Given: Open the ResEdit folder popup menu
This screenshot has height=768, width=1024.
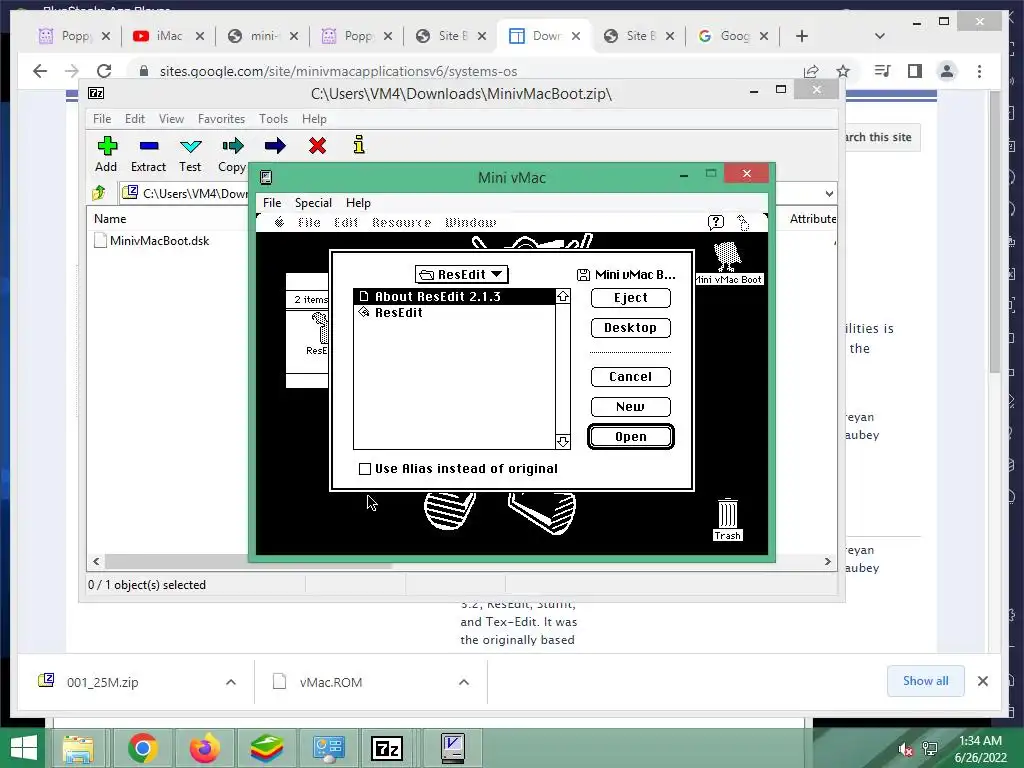Looking at the screenshot, I should point(462,274).
